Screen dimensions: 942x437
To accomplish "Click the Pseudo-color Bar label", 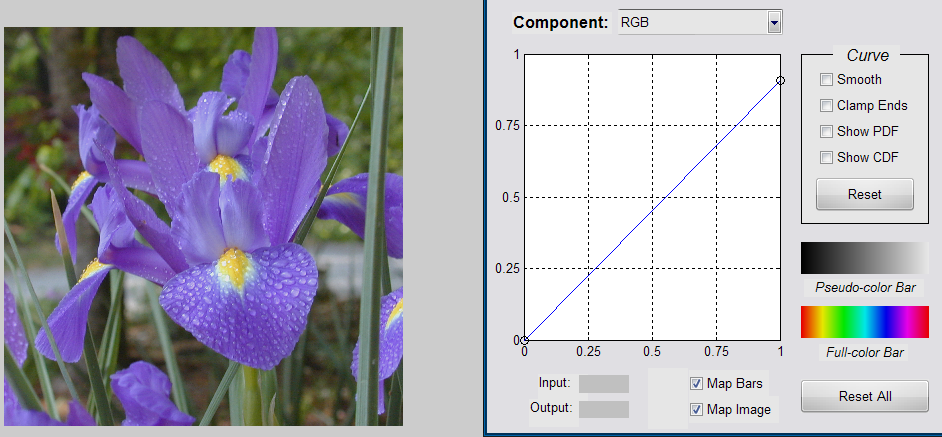I will [865, 288].
